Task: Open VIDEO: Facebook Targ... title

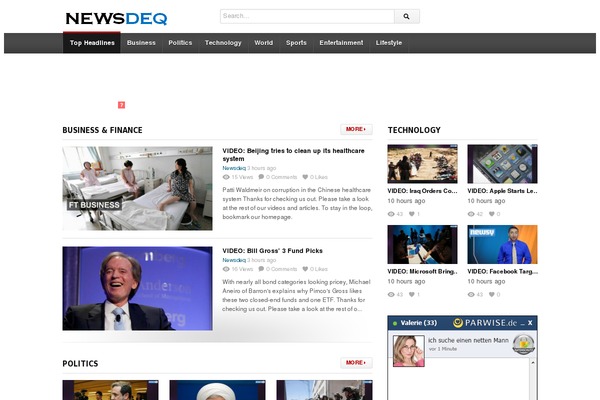Action: pos(502,271)
